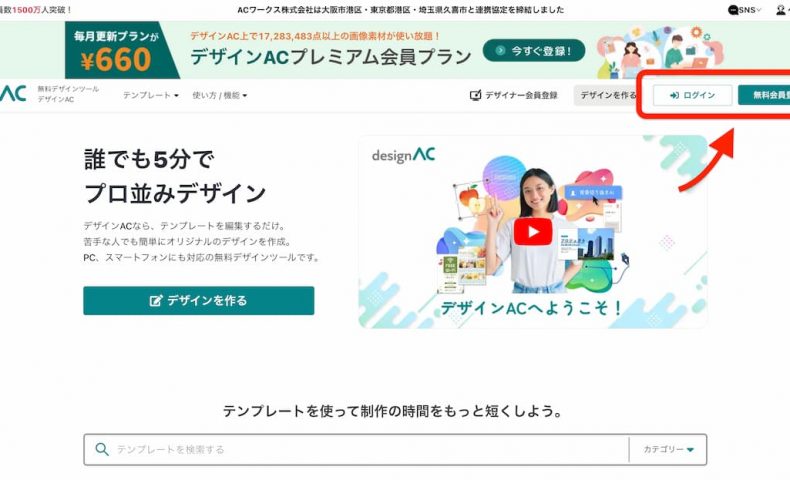Click the AC logo in the header
Image resolution: width=790 pixels, height=480 pixels.
(x=13, y=94)
